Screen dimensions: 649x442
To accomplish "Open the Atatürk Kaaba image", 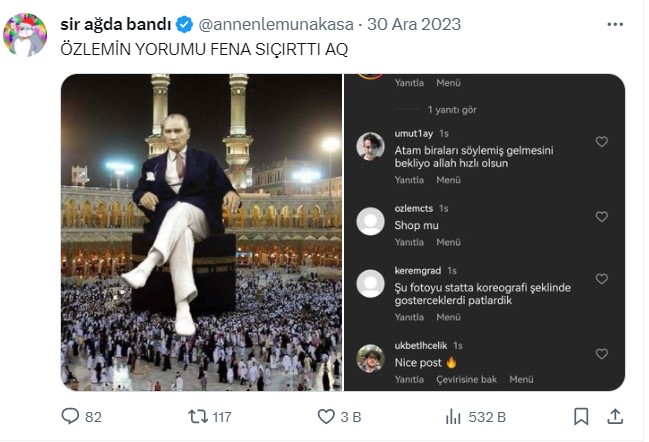I will coord(201,232).
